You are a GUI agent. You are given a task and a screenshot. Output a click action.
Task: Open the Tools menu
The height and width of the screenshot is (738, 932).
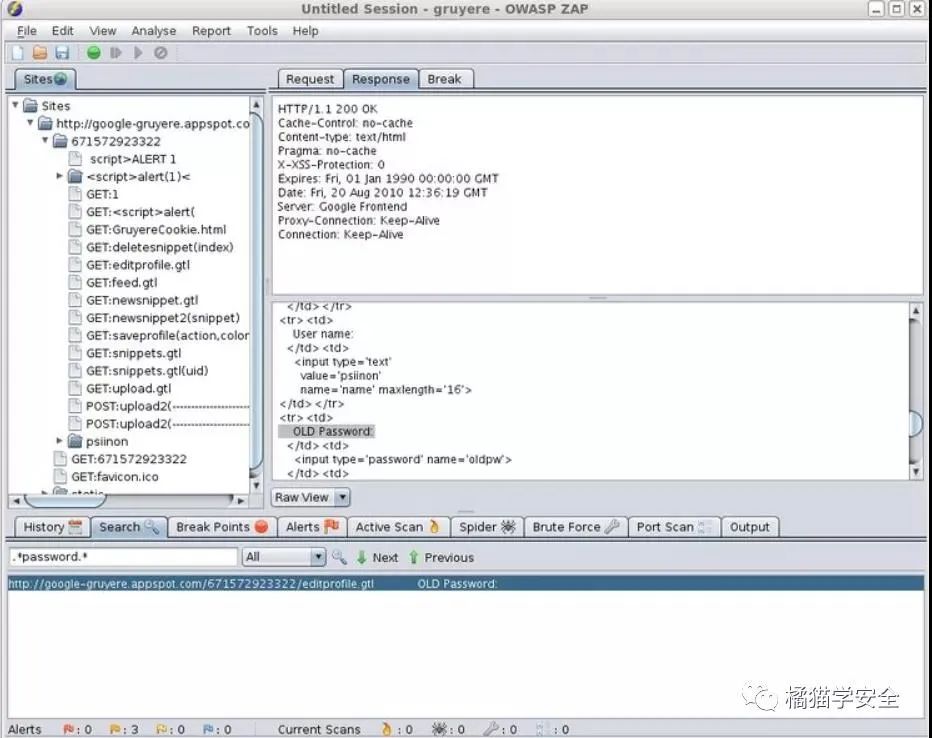(262, 31)
